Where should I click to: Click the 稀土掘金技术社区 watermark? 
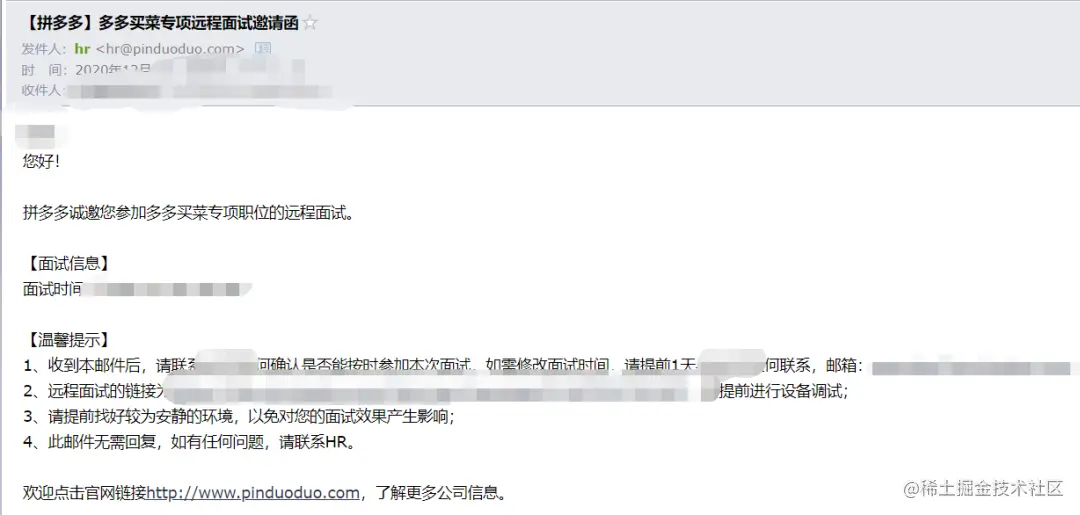tap(985, 489)
